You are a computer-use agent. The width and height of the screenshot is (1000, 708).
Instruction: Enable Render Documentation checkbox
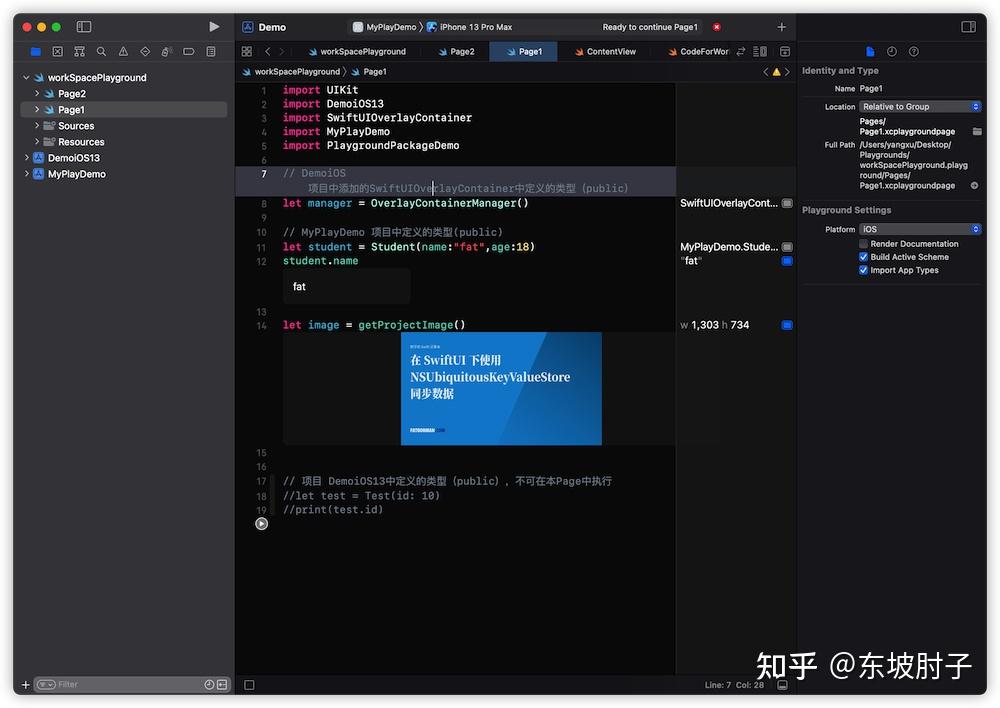click(864, 244)
